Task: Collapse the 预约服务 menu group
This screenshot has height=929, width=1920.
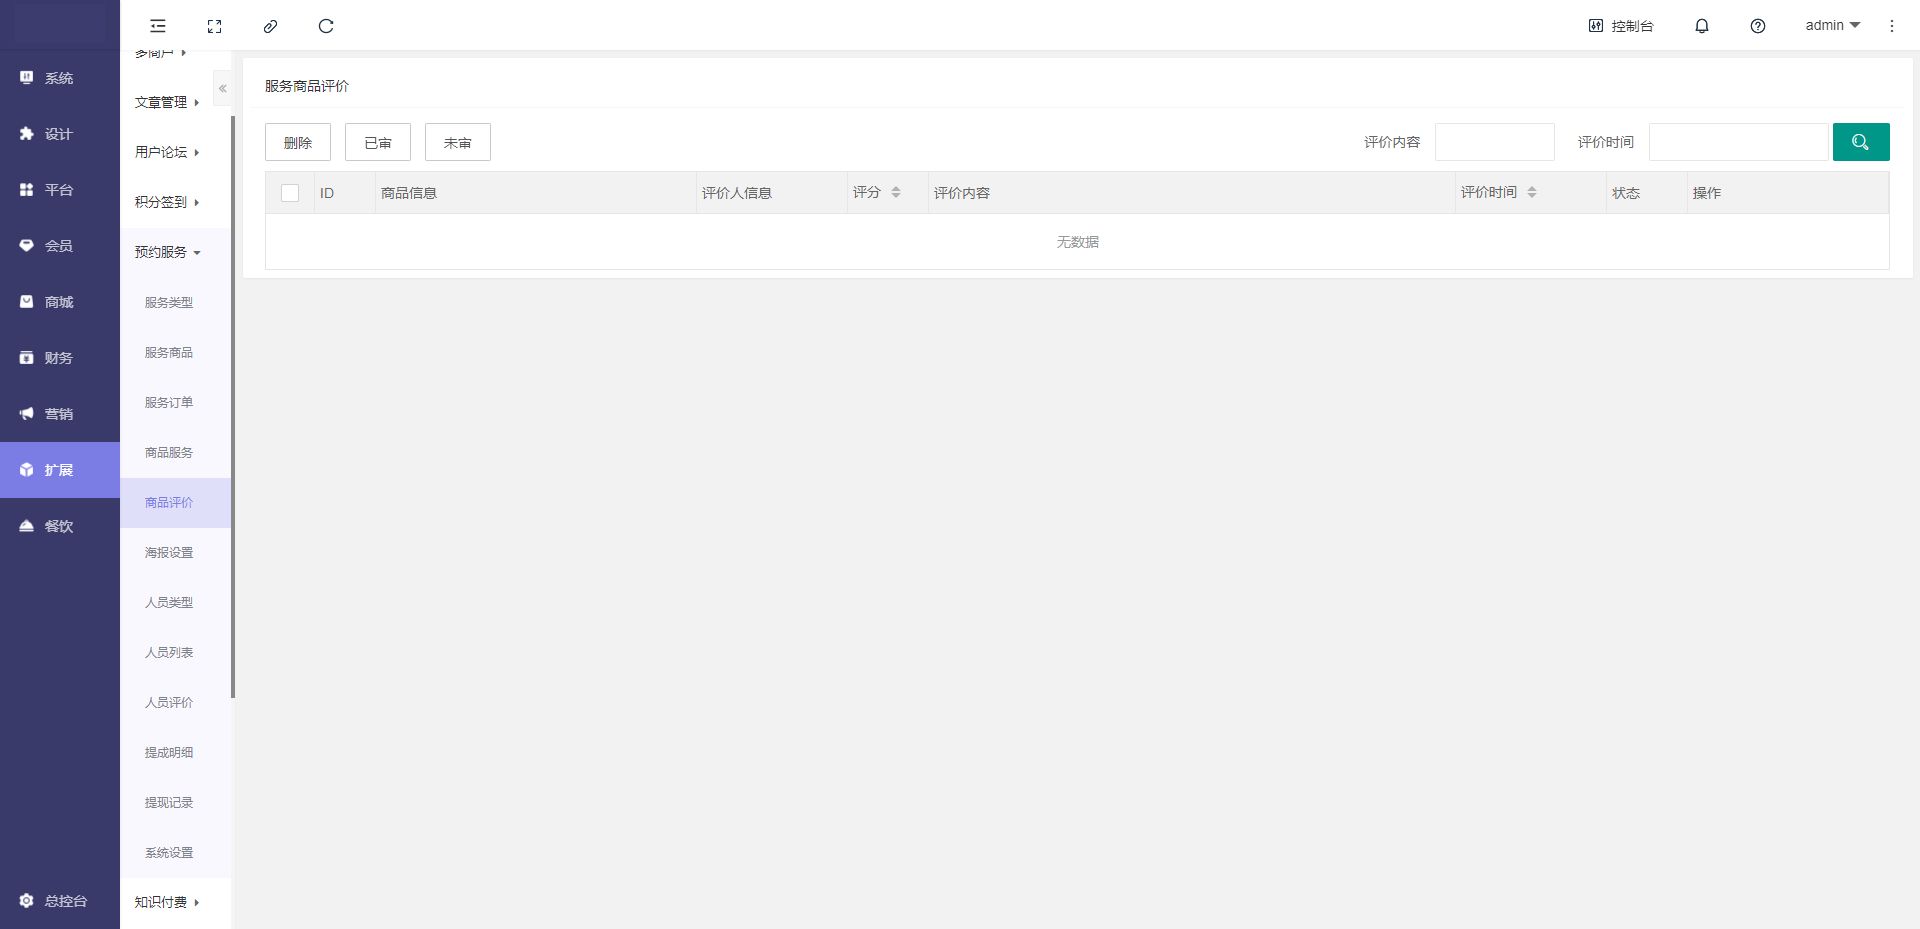Action: coord(168,252)
